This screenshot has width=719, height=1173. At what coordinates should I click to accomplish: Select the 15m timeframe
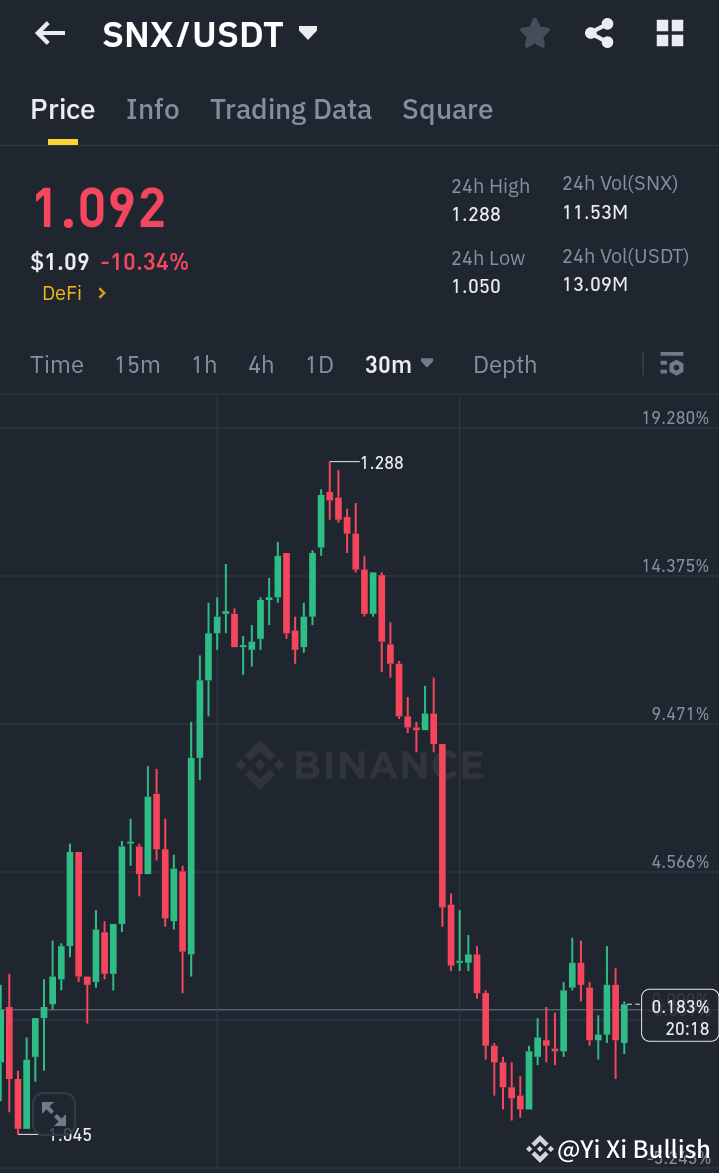137,364
